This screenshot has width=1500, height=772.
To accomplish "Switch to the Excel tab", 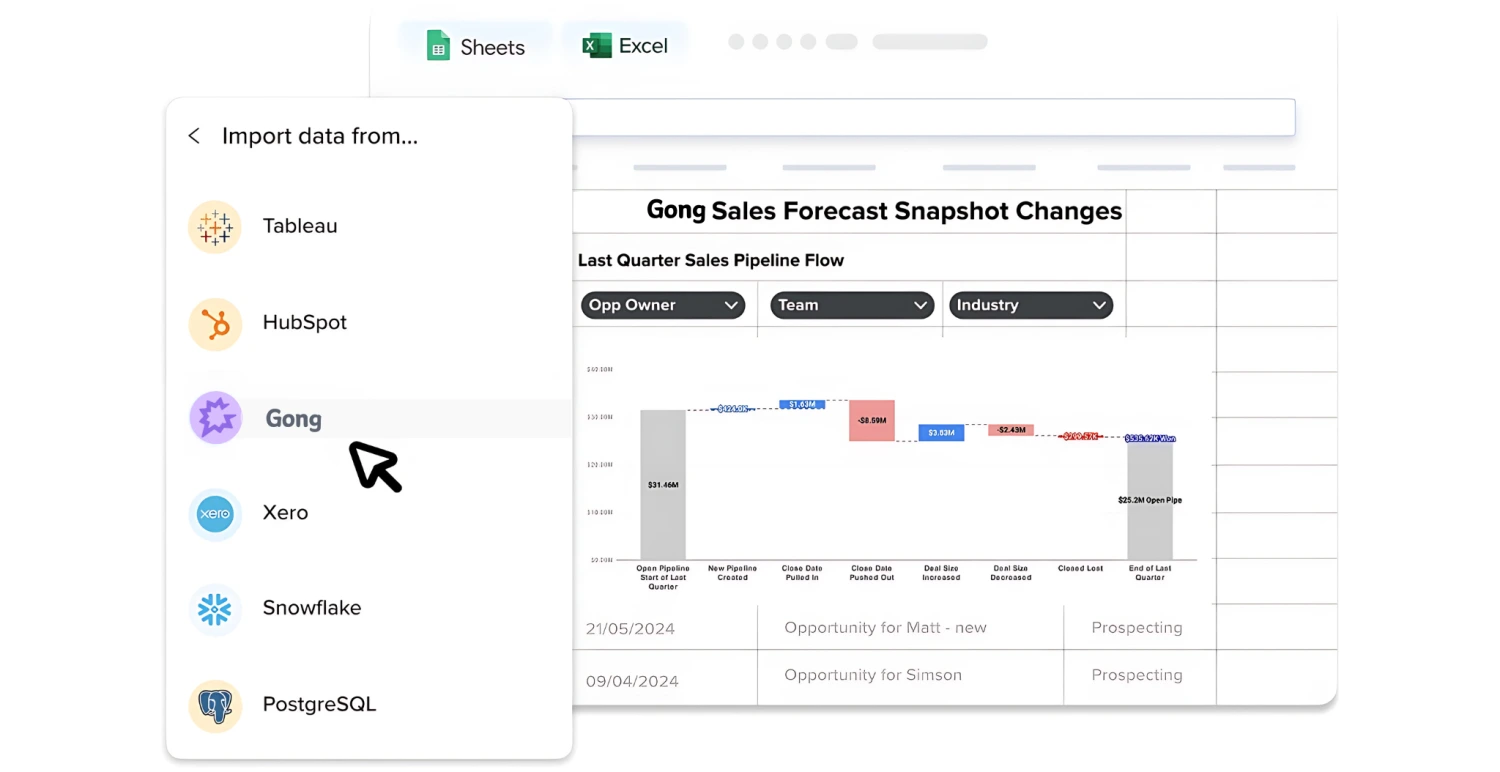I will coord(626,46).
